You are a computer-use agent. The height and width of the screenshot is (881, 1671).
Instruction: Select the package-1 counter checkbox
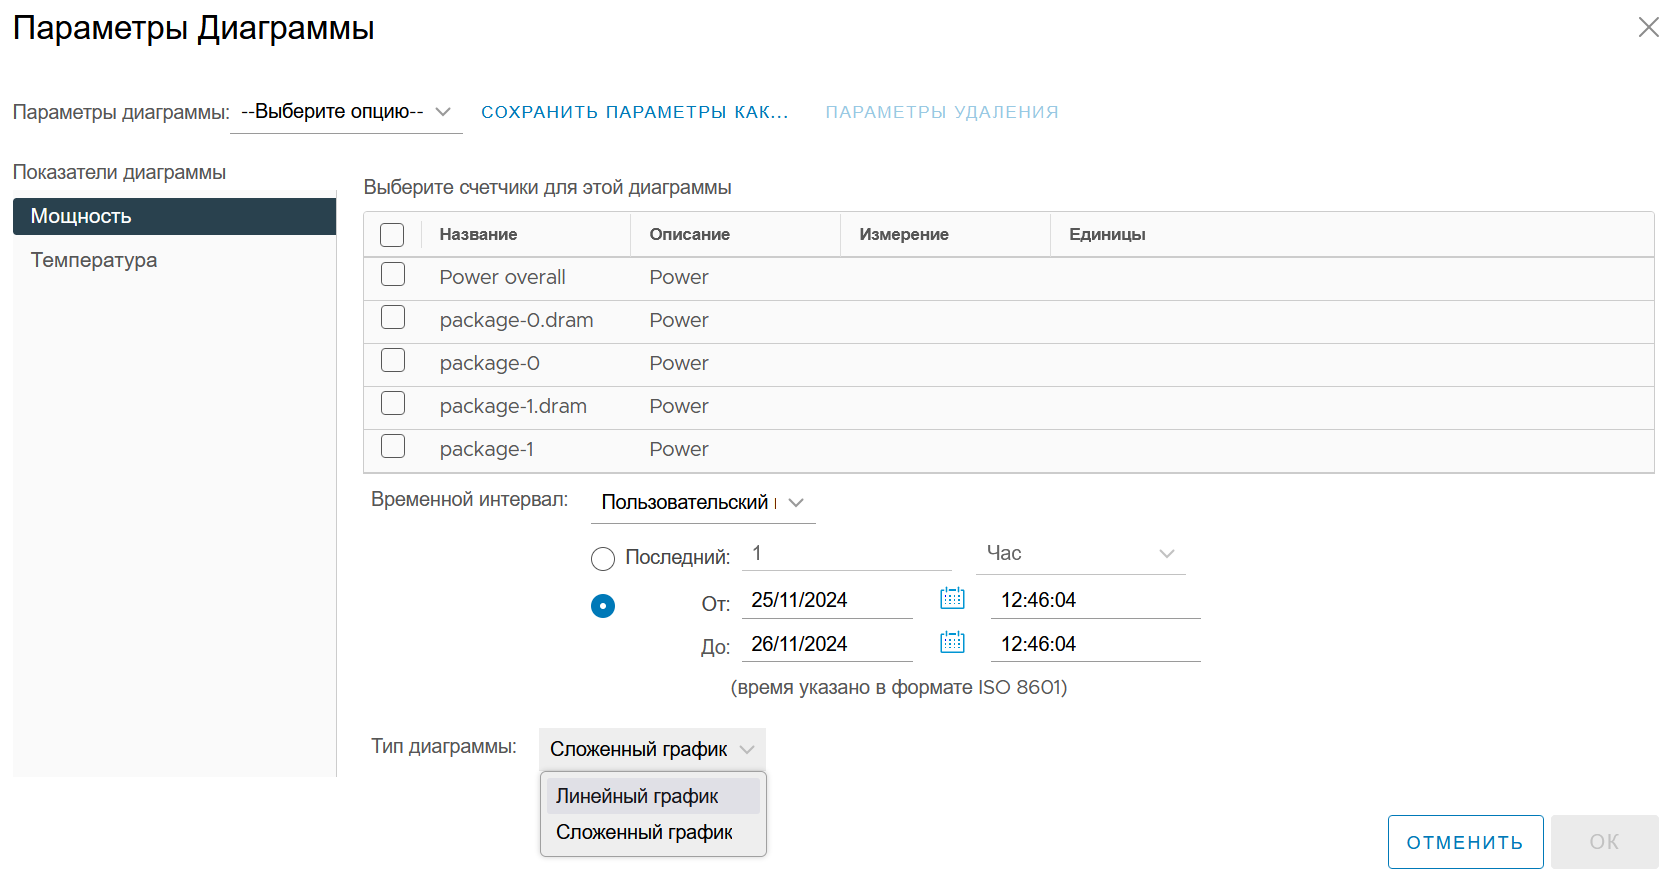point(393,447)
